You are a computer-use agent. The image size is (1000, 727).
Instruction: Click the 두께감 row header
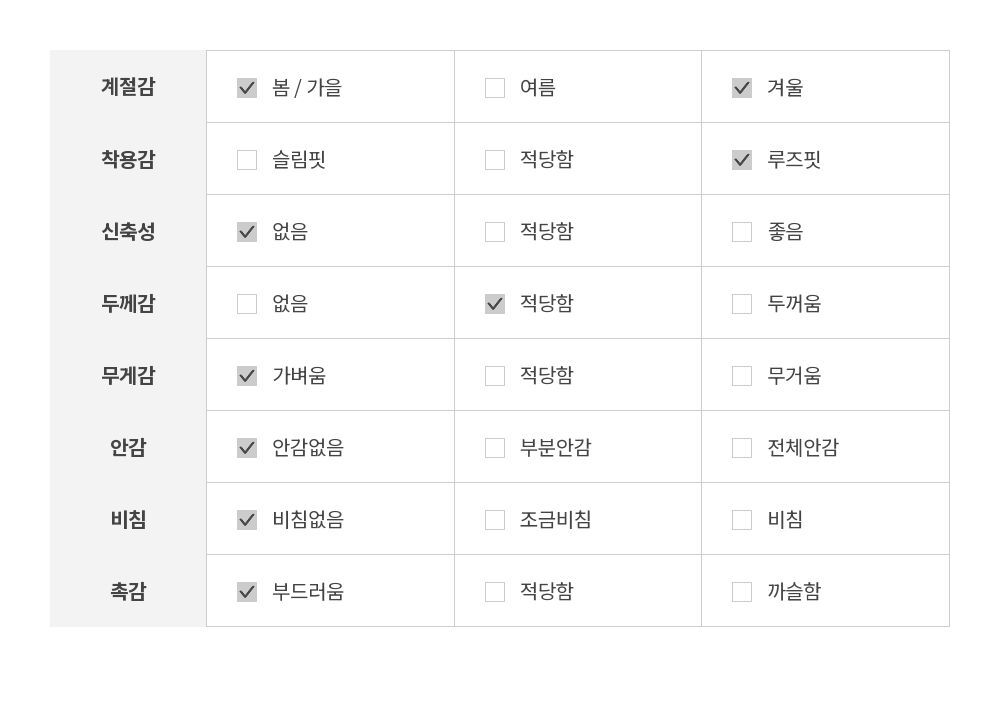point(128,303)
